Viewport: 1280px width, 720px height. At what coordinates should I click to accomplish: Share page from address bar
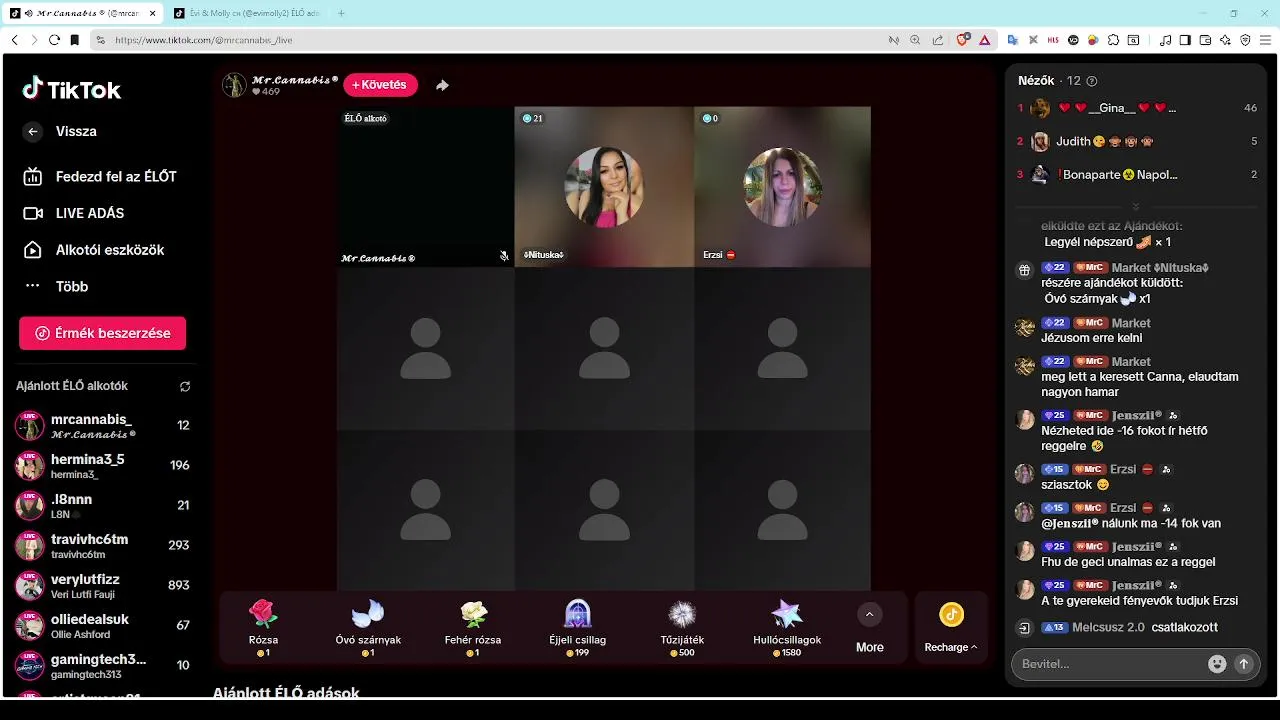pos(938,40)
